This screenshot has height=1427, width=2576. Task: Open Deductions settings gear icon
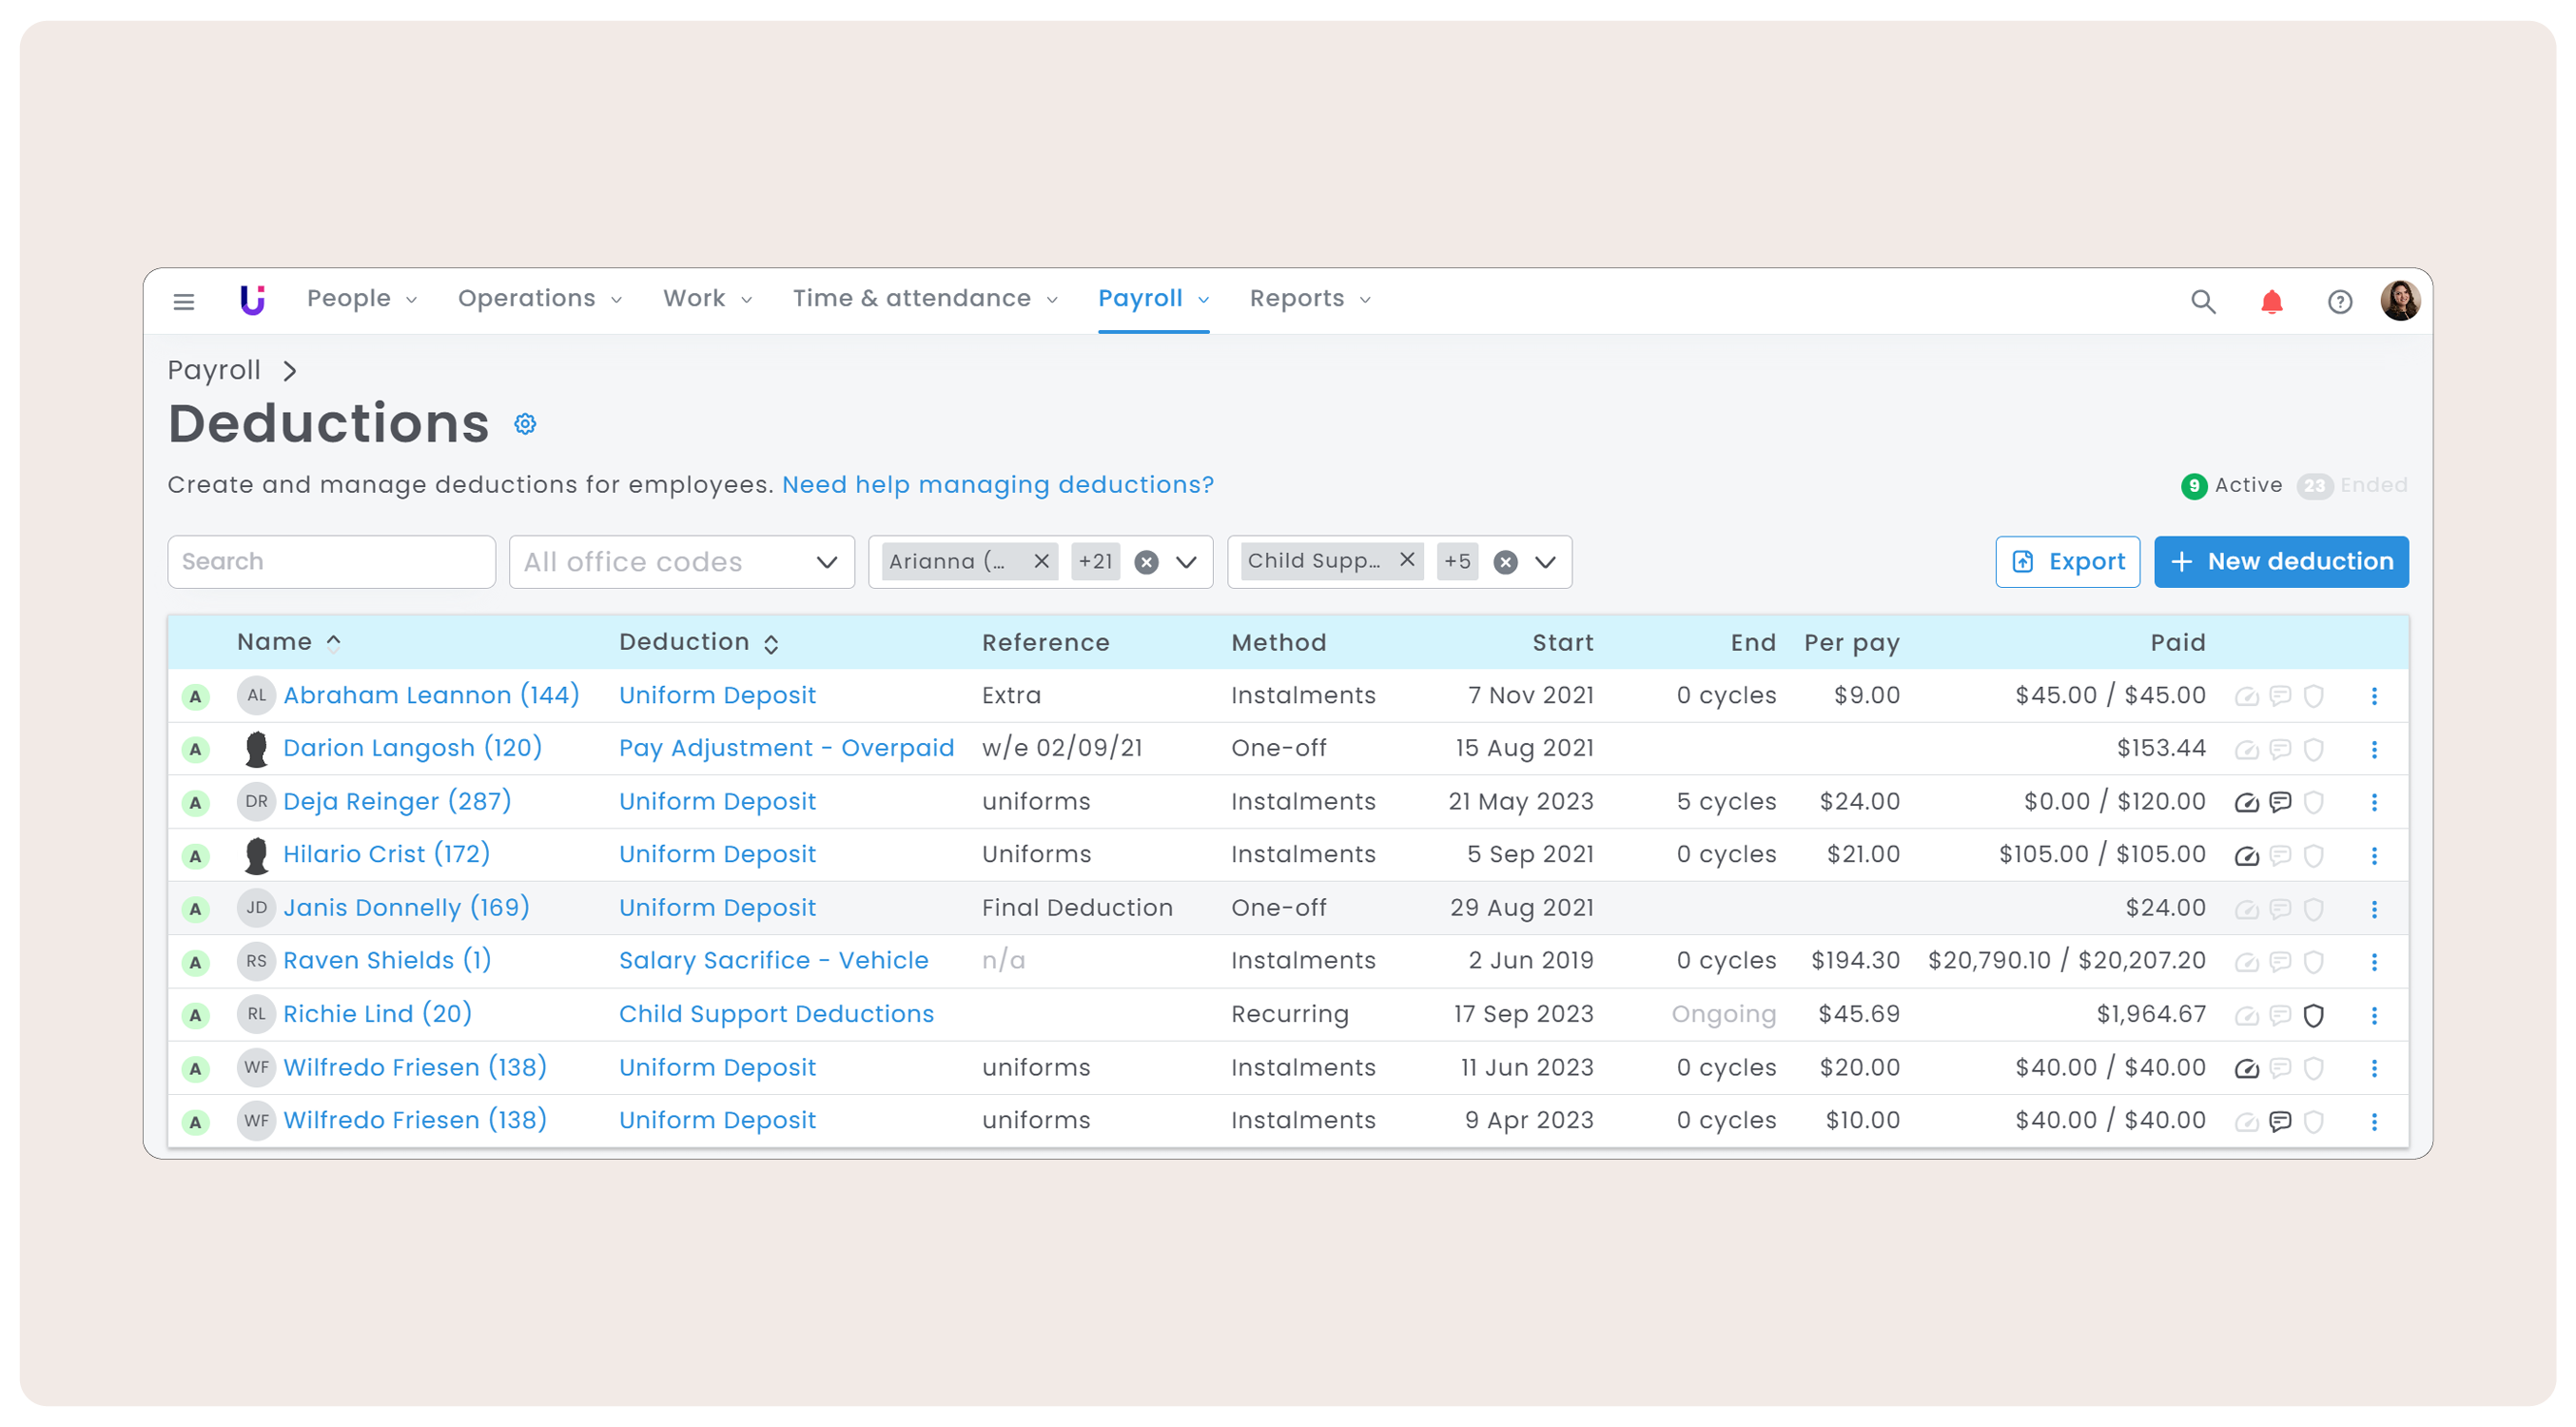coord(525,424)
